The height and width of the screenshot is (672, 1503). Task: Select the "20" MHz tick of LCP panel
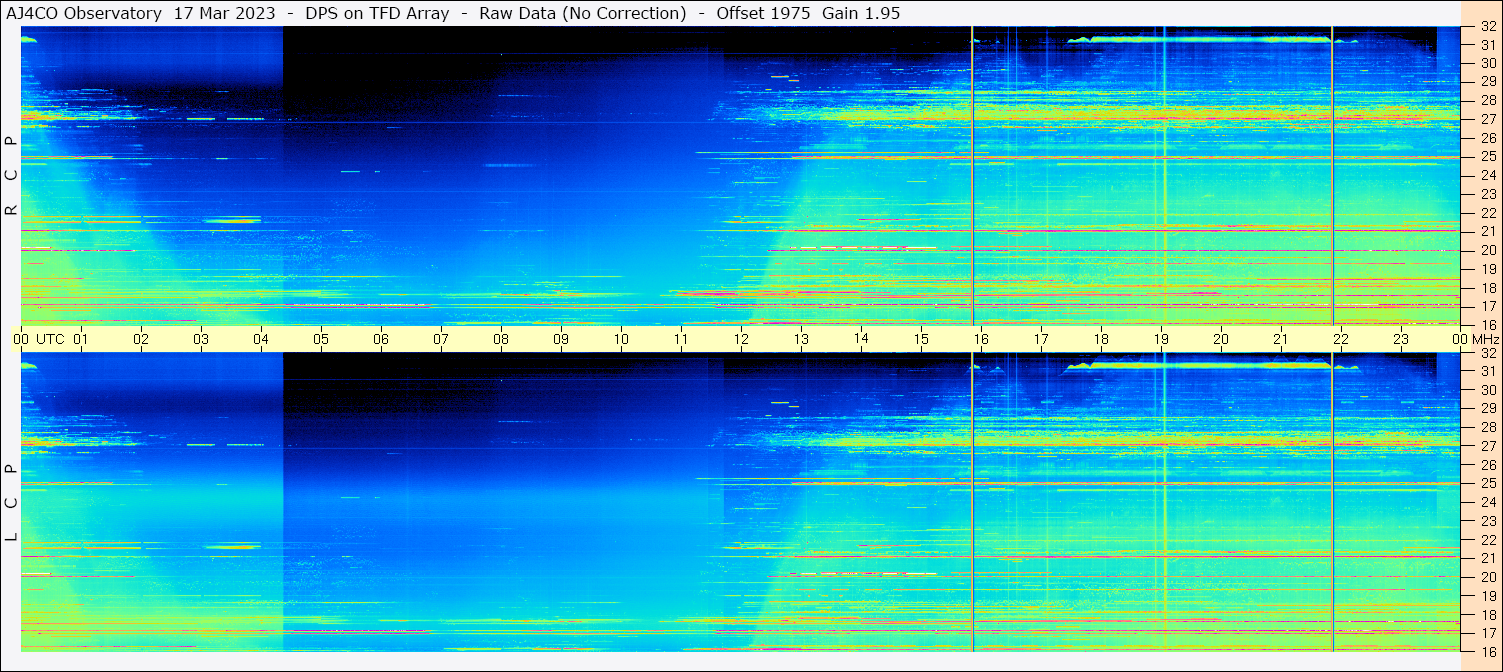1487,577
